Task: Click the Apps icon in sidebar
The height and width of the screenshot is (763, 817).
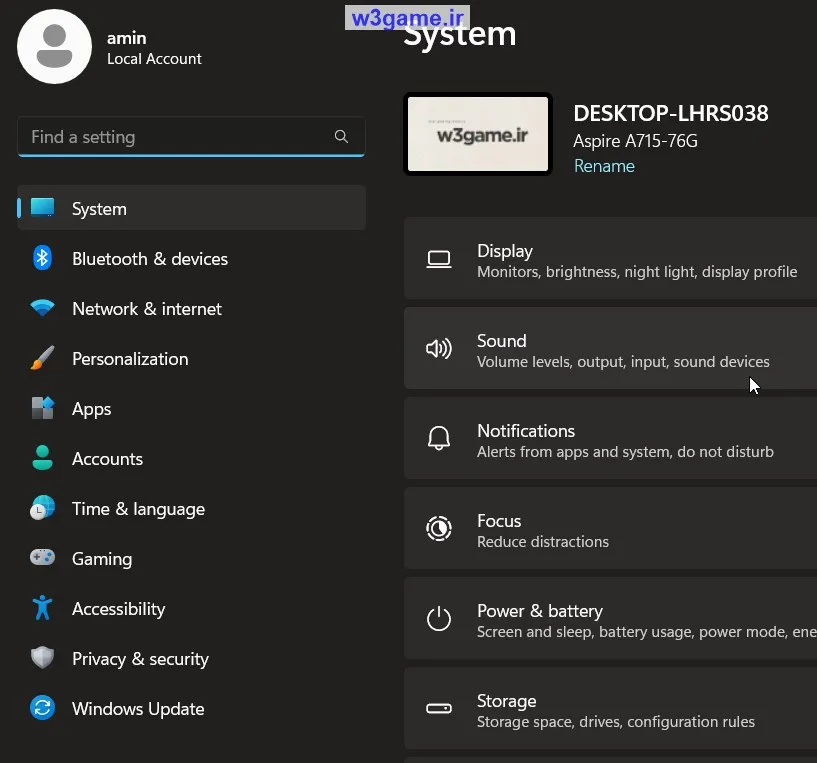Action: pos(42,408)
